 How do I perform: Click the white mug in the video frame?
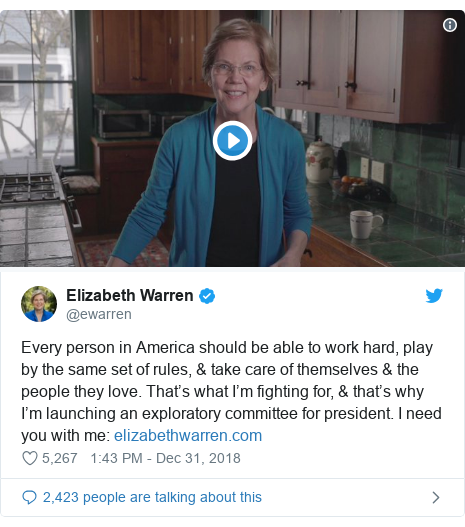366,224
